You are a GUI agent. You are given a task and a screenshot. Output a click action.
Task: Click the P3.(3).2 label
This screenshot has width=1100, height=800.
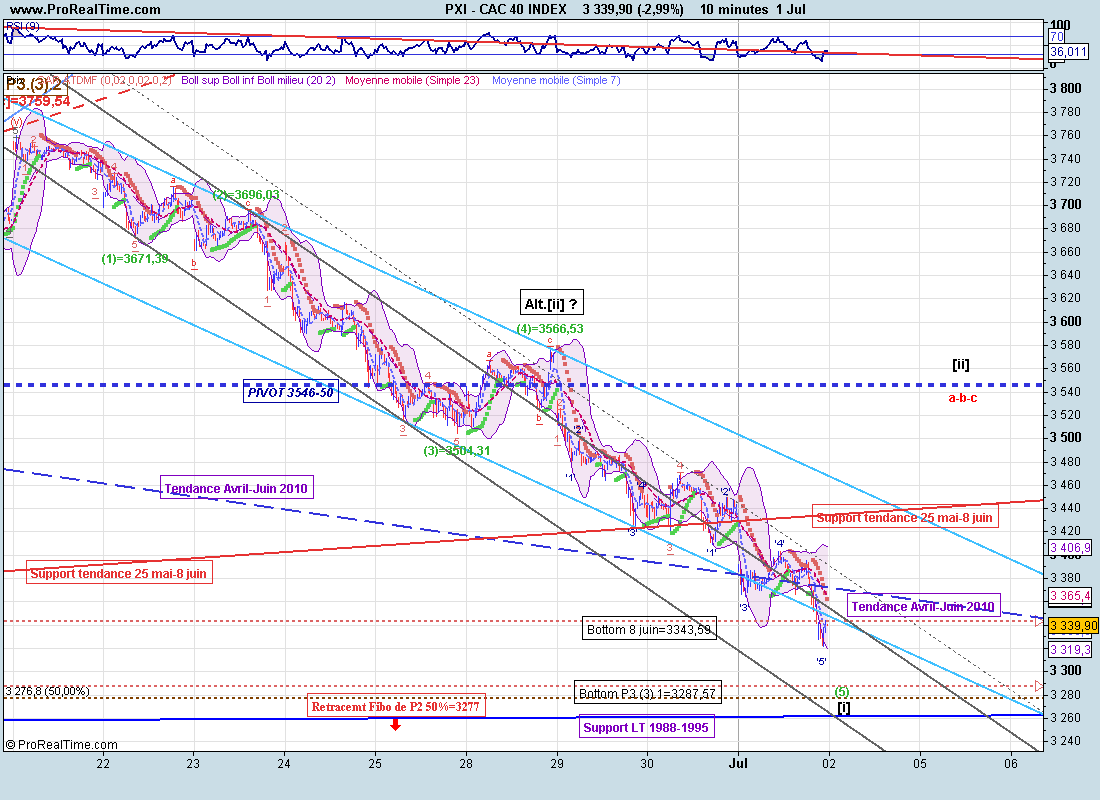point(35,85)
